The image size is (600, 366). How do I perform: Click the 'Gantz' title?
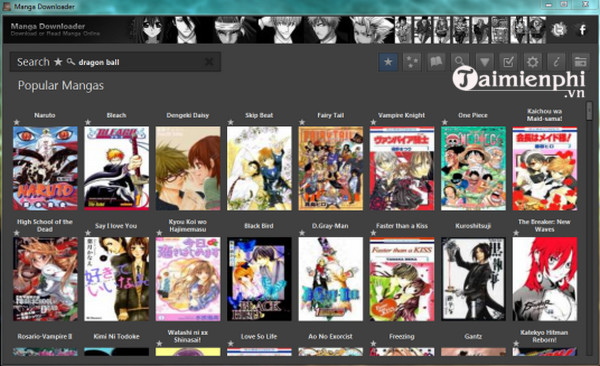pyautogui.click(x=473, y=337)
